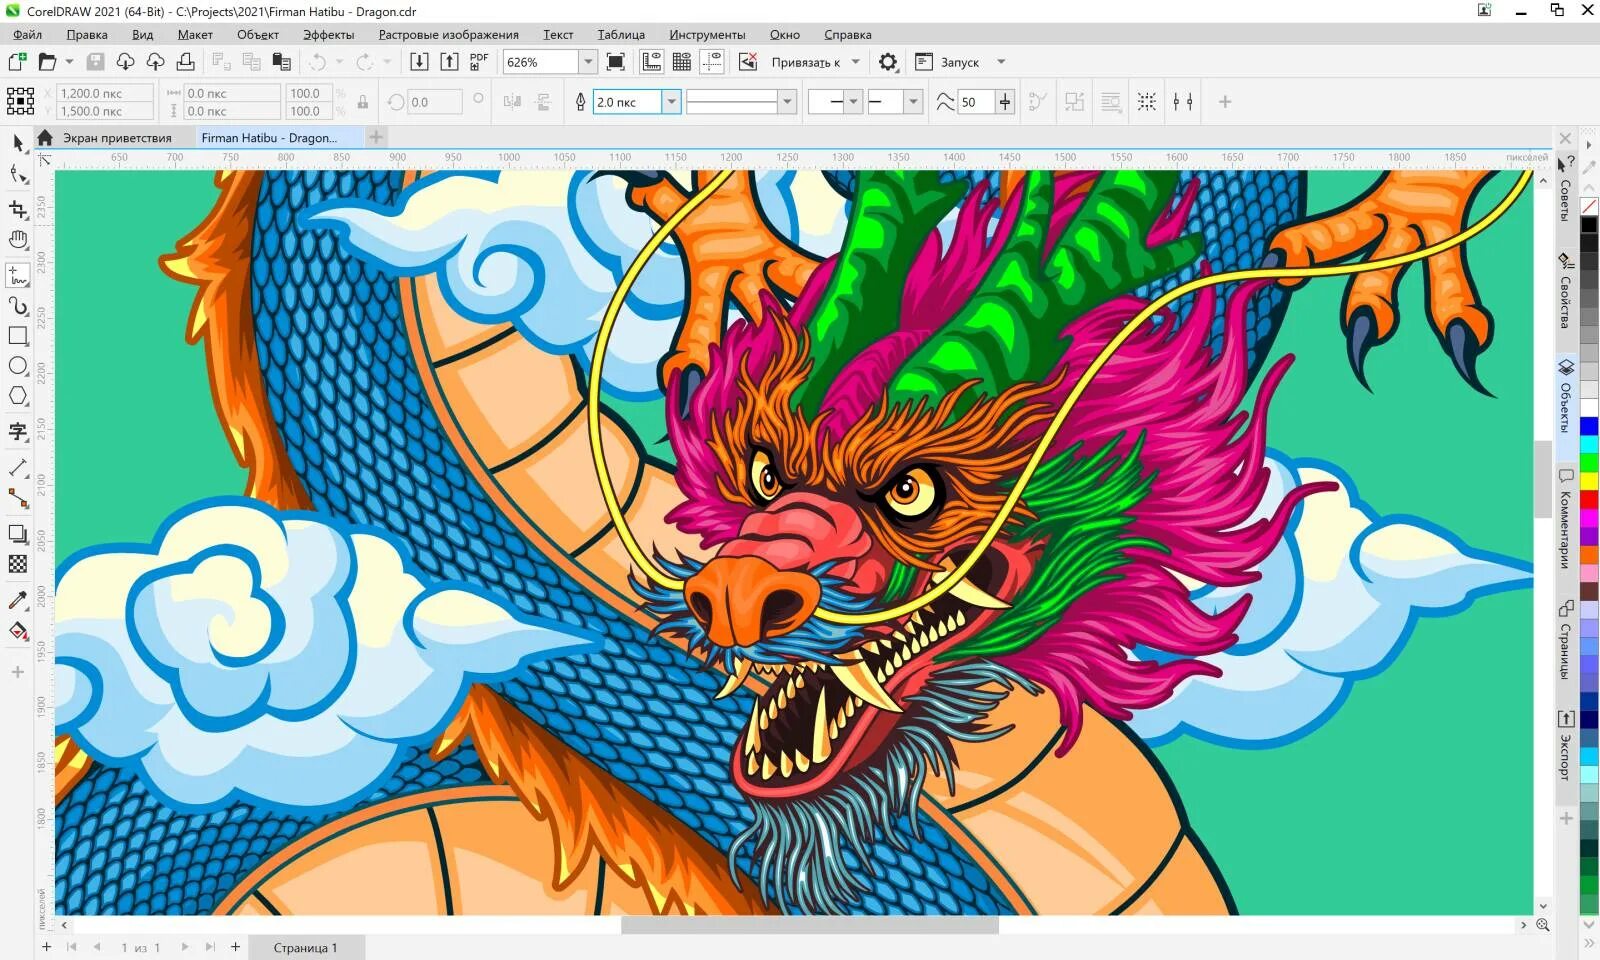Pick the blue color swatch in palette
Viewport: 1600px width, 960px height.
[1588, 427]
